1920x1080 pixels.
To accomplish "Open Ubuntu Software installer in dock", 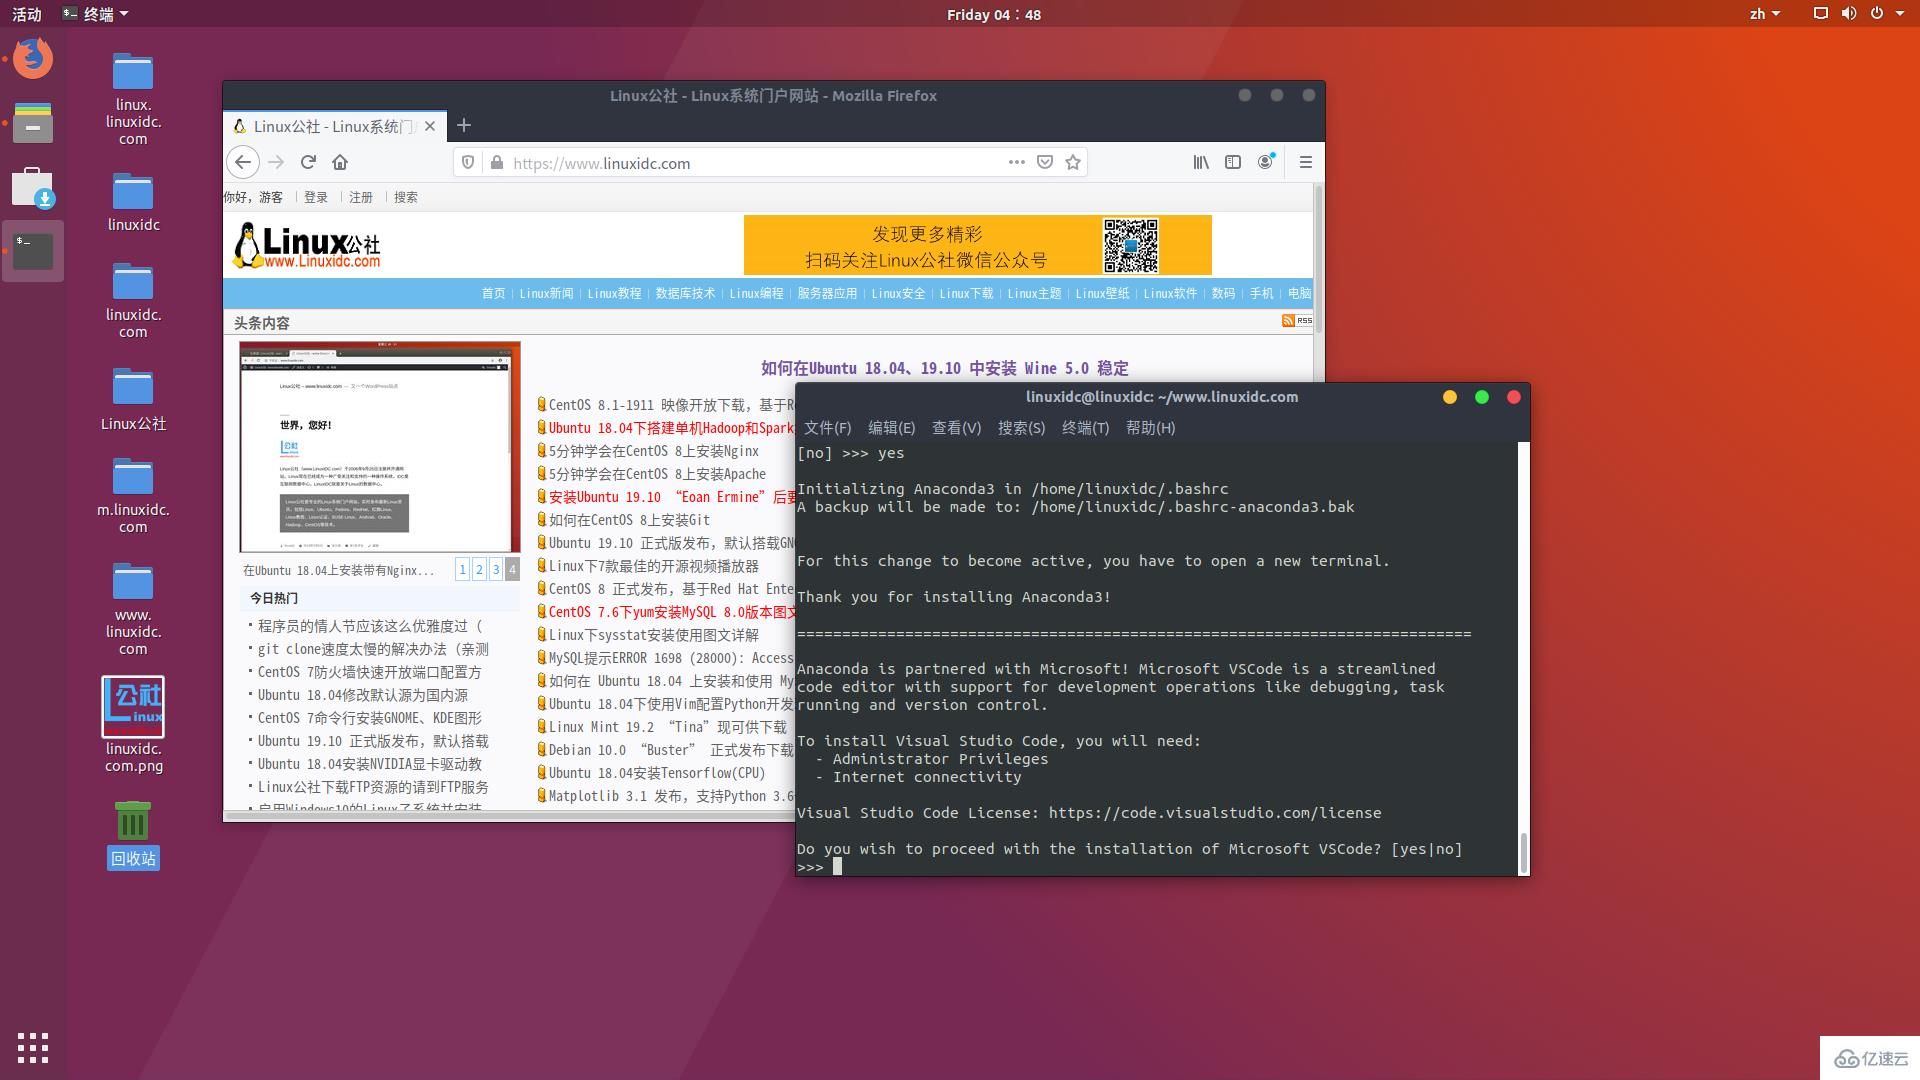I will pos(33,187).
